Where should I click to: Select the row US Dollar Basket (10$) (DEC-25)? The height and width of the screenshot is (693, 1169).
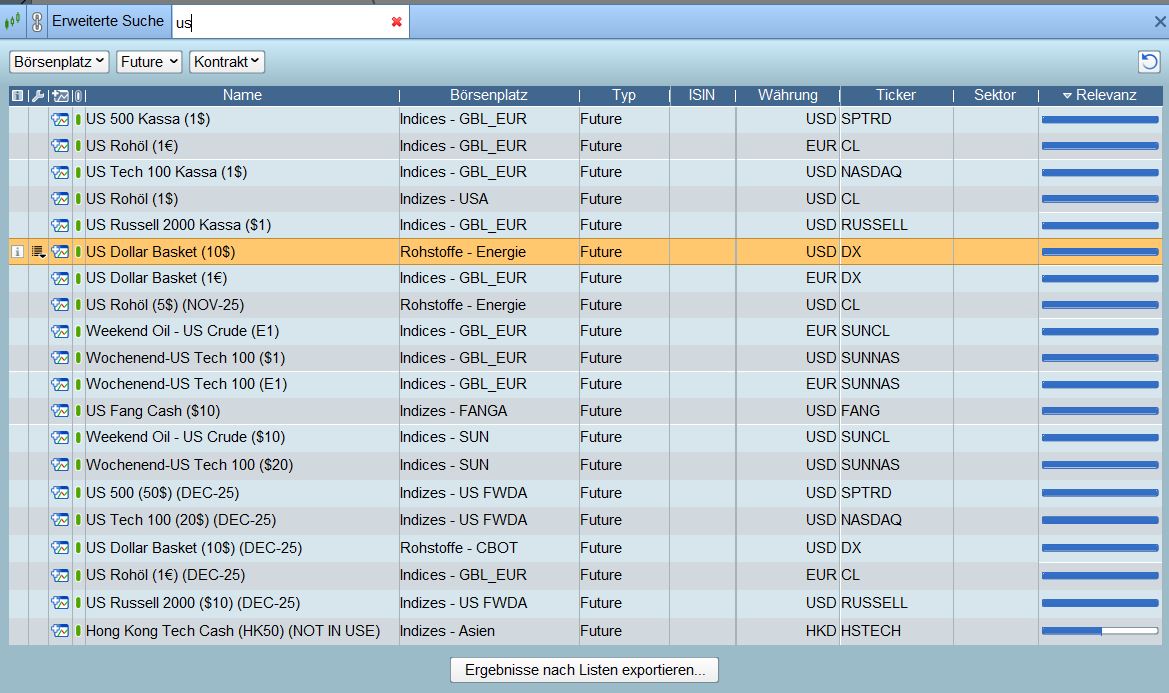[585, 548]
